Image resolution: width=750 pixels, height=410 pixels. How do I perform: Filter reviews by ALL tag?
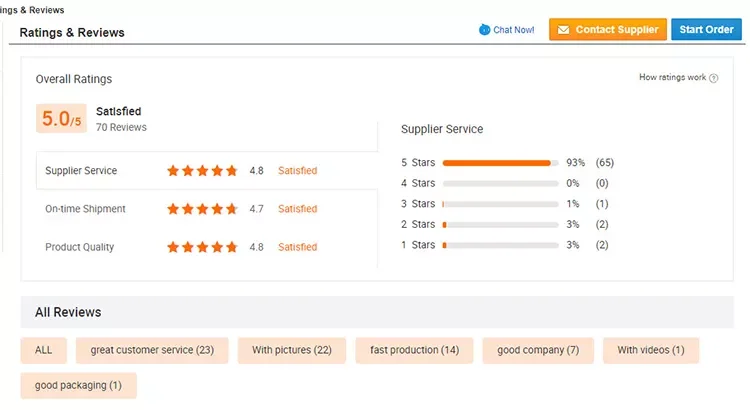tap(43, 350)
